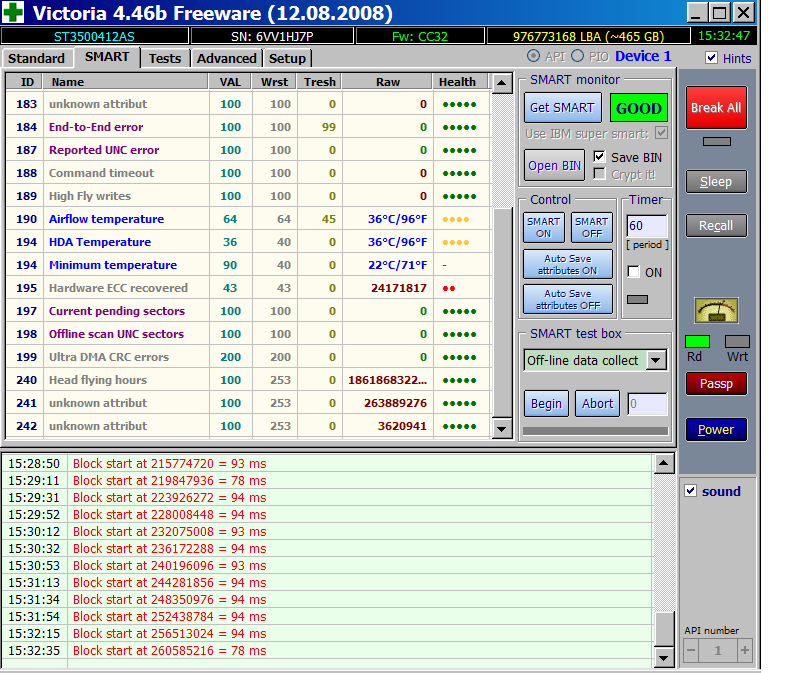Toggle the Save BIN checkbox

click(x=599, y=157)
